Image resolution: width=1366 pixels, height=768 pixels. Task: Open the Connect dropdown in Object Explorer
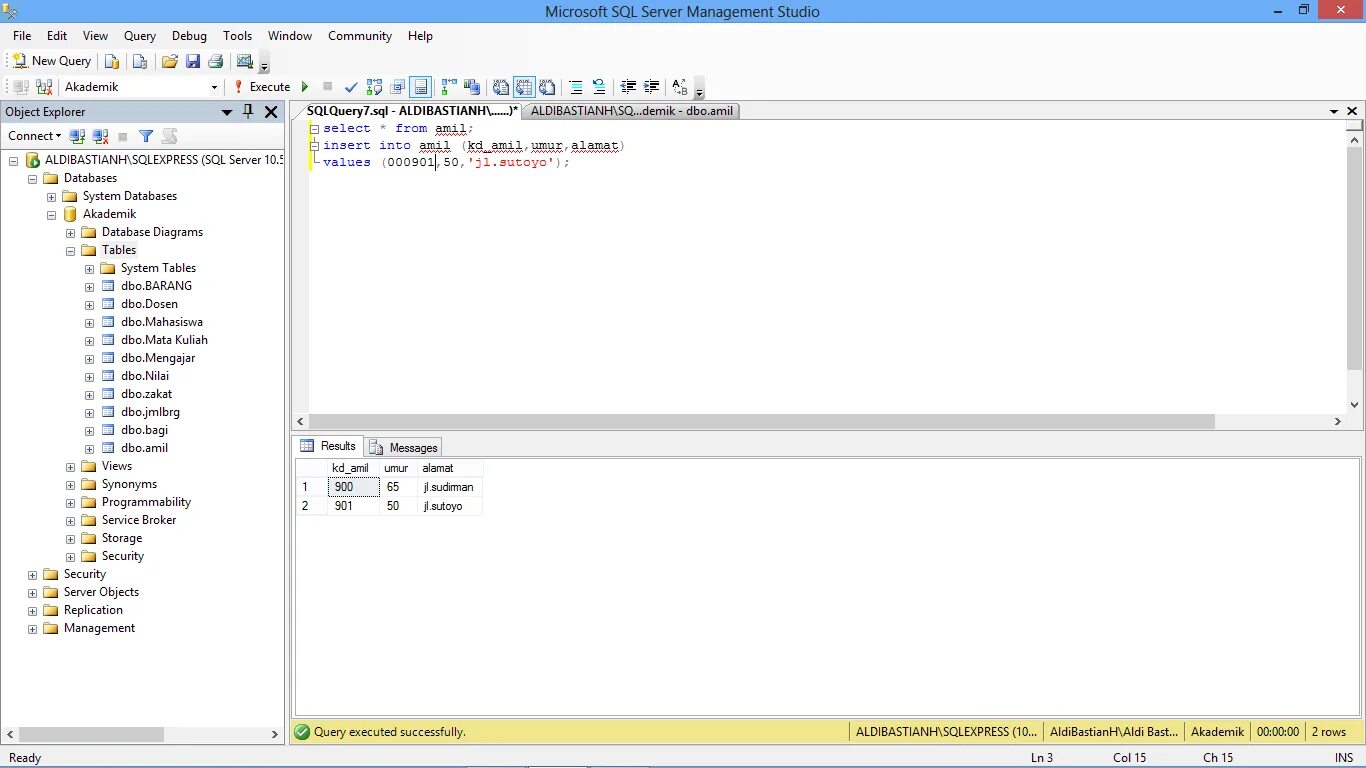coord(34,136)
